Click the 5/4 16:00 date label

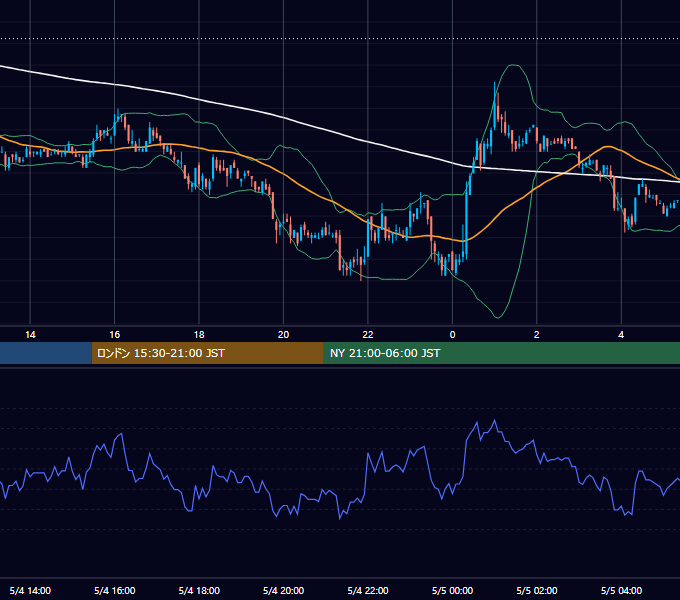(114, 590)
